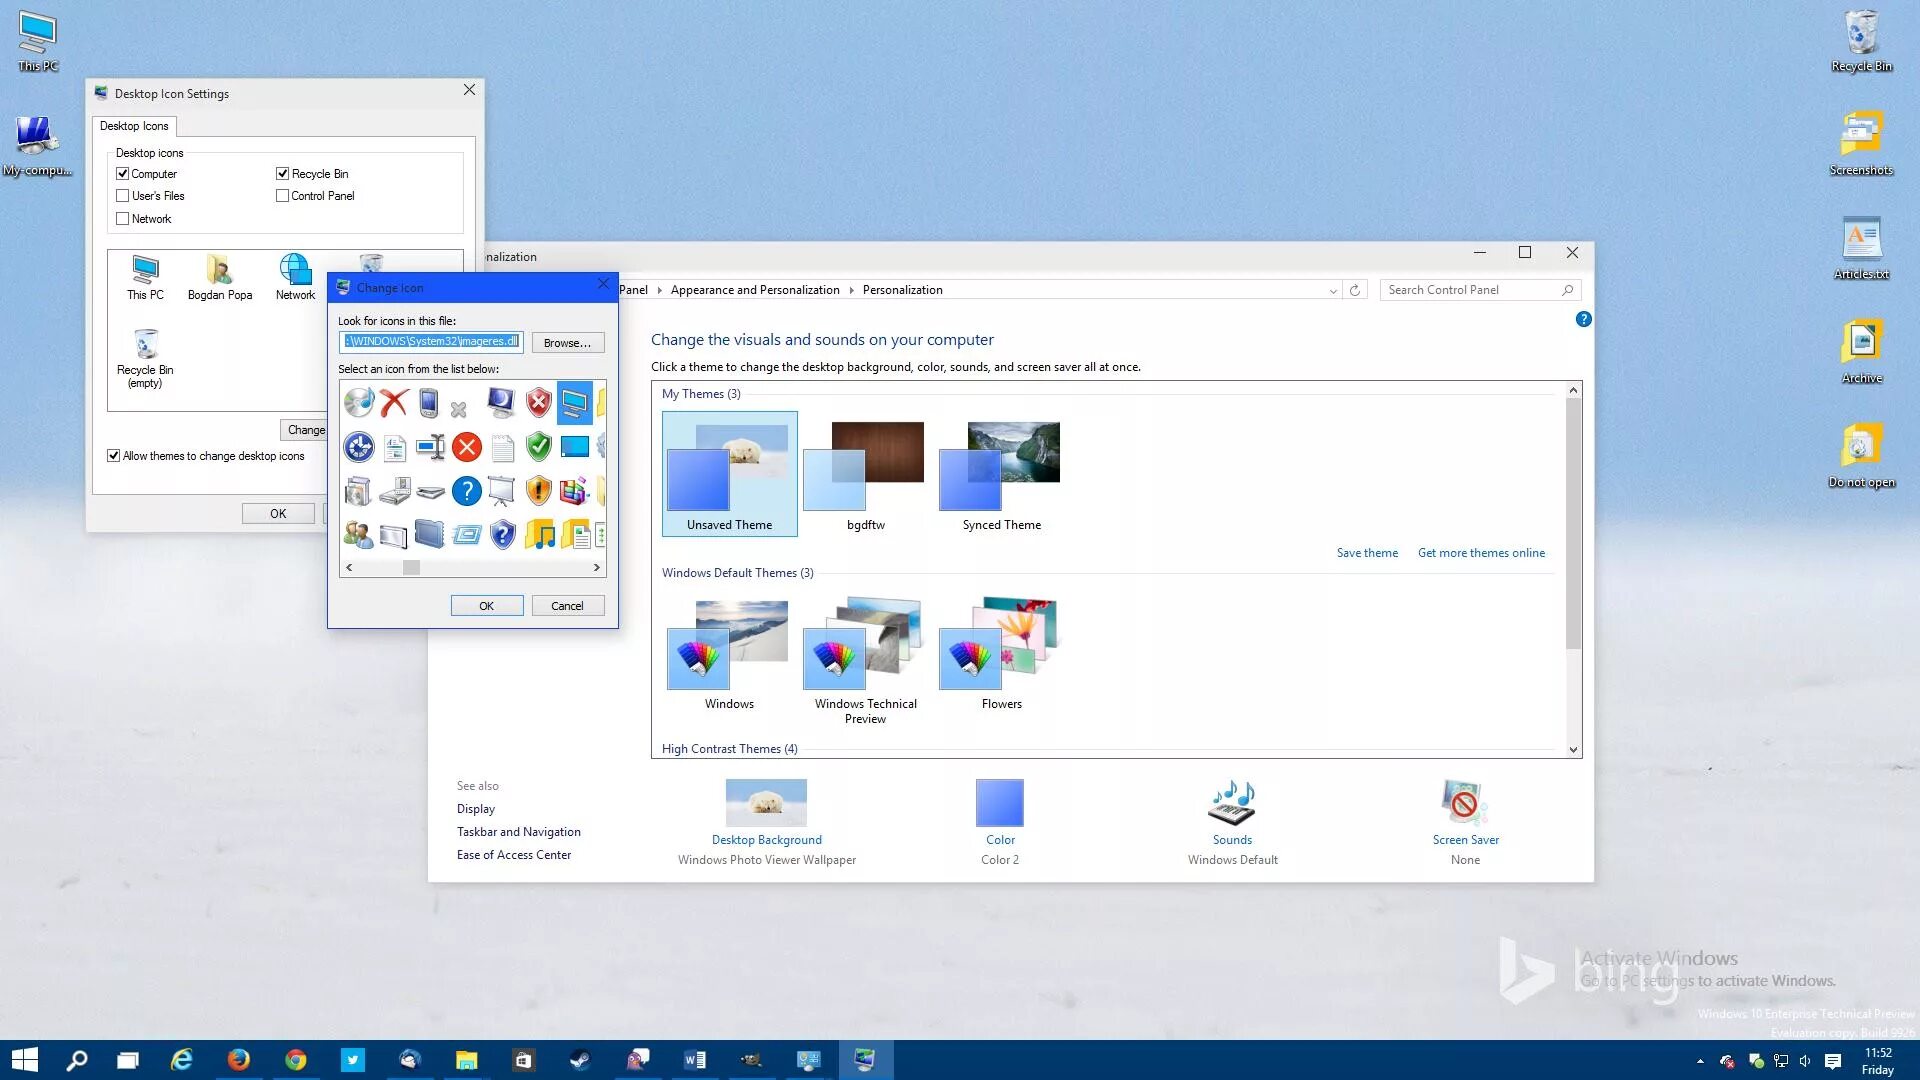Open Screen Saver settings icon
Screen dimensions: 1920x1080
pos(1465,803)
